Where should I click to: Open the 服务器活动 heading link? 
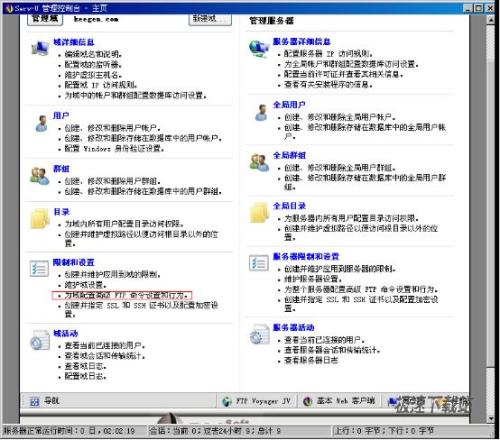coord(293,327)
